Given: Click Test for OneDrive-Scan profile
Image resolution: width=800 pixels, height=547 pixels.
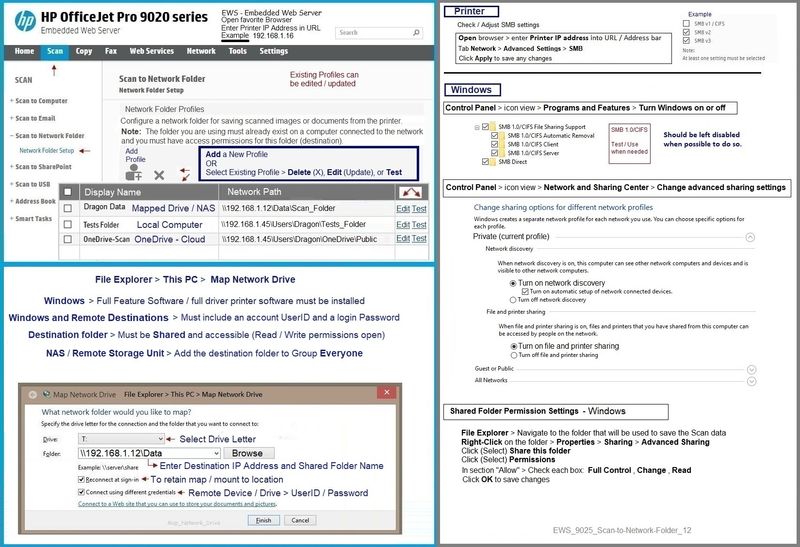Looking at the screenshot, I should (x=419, y=239).
